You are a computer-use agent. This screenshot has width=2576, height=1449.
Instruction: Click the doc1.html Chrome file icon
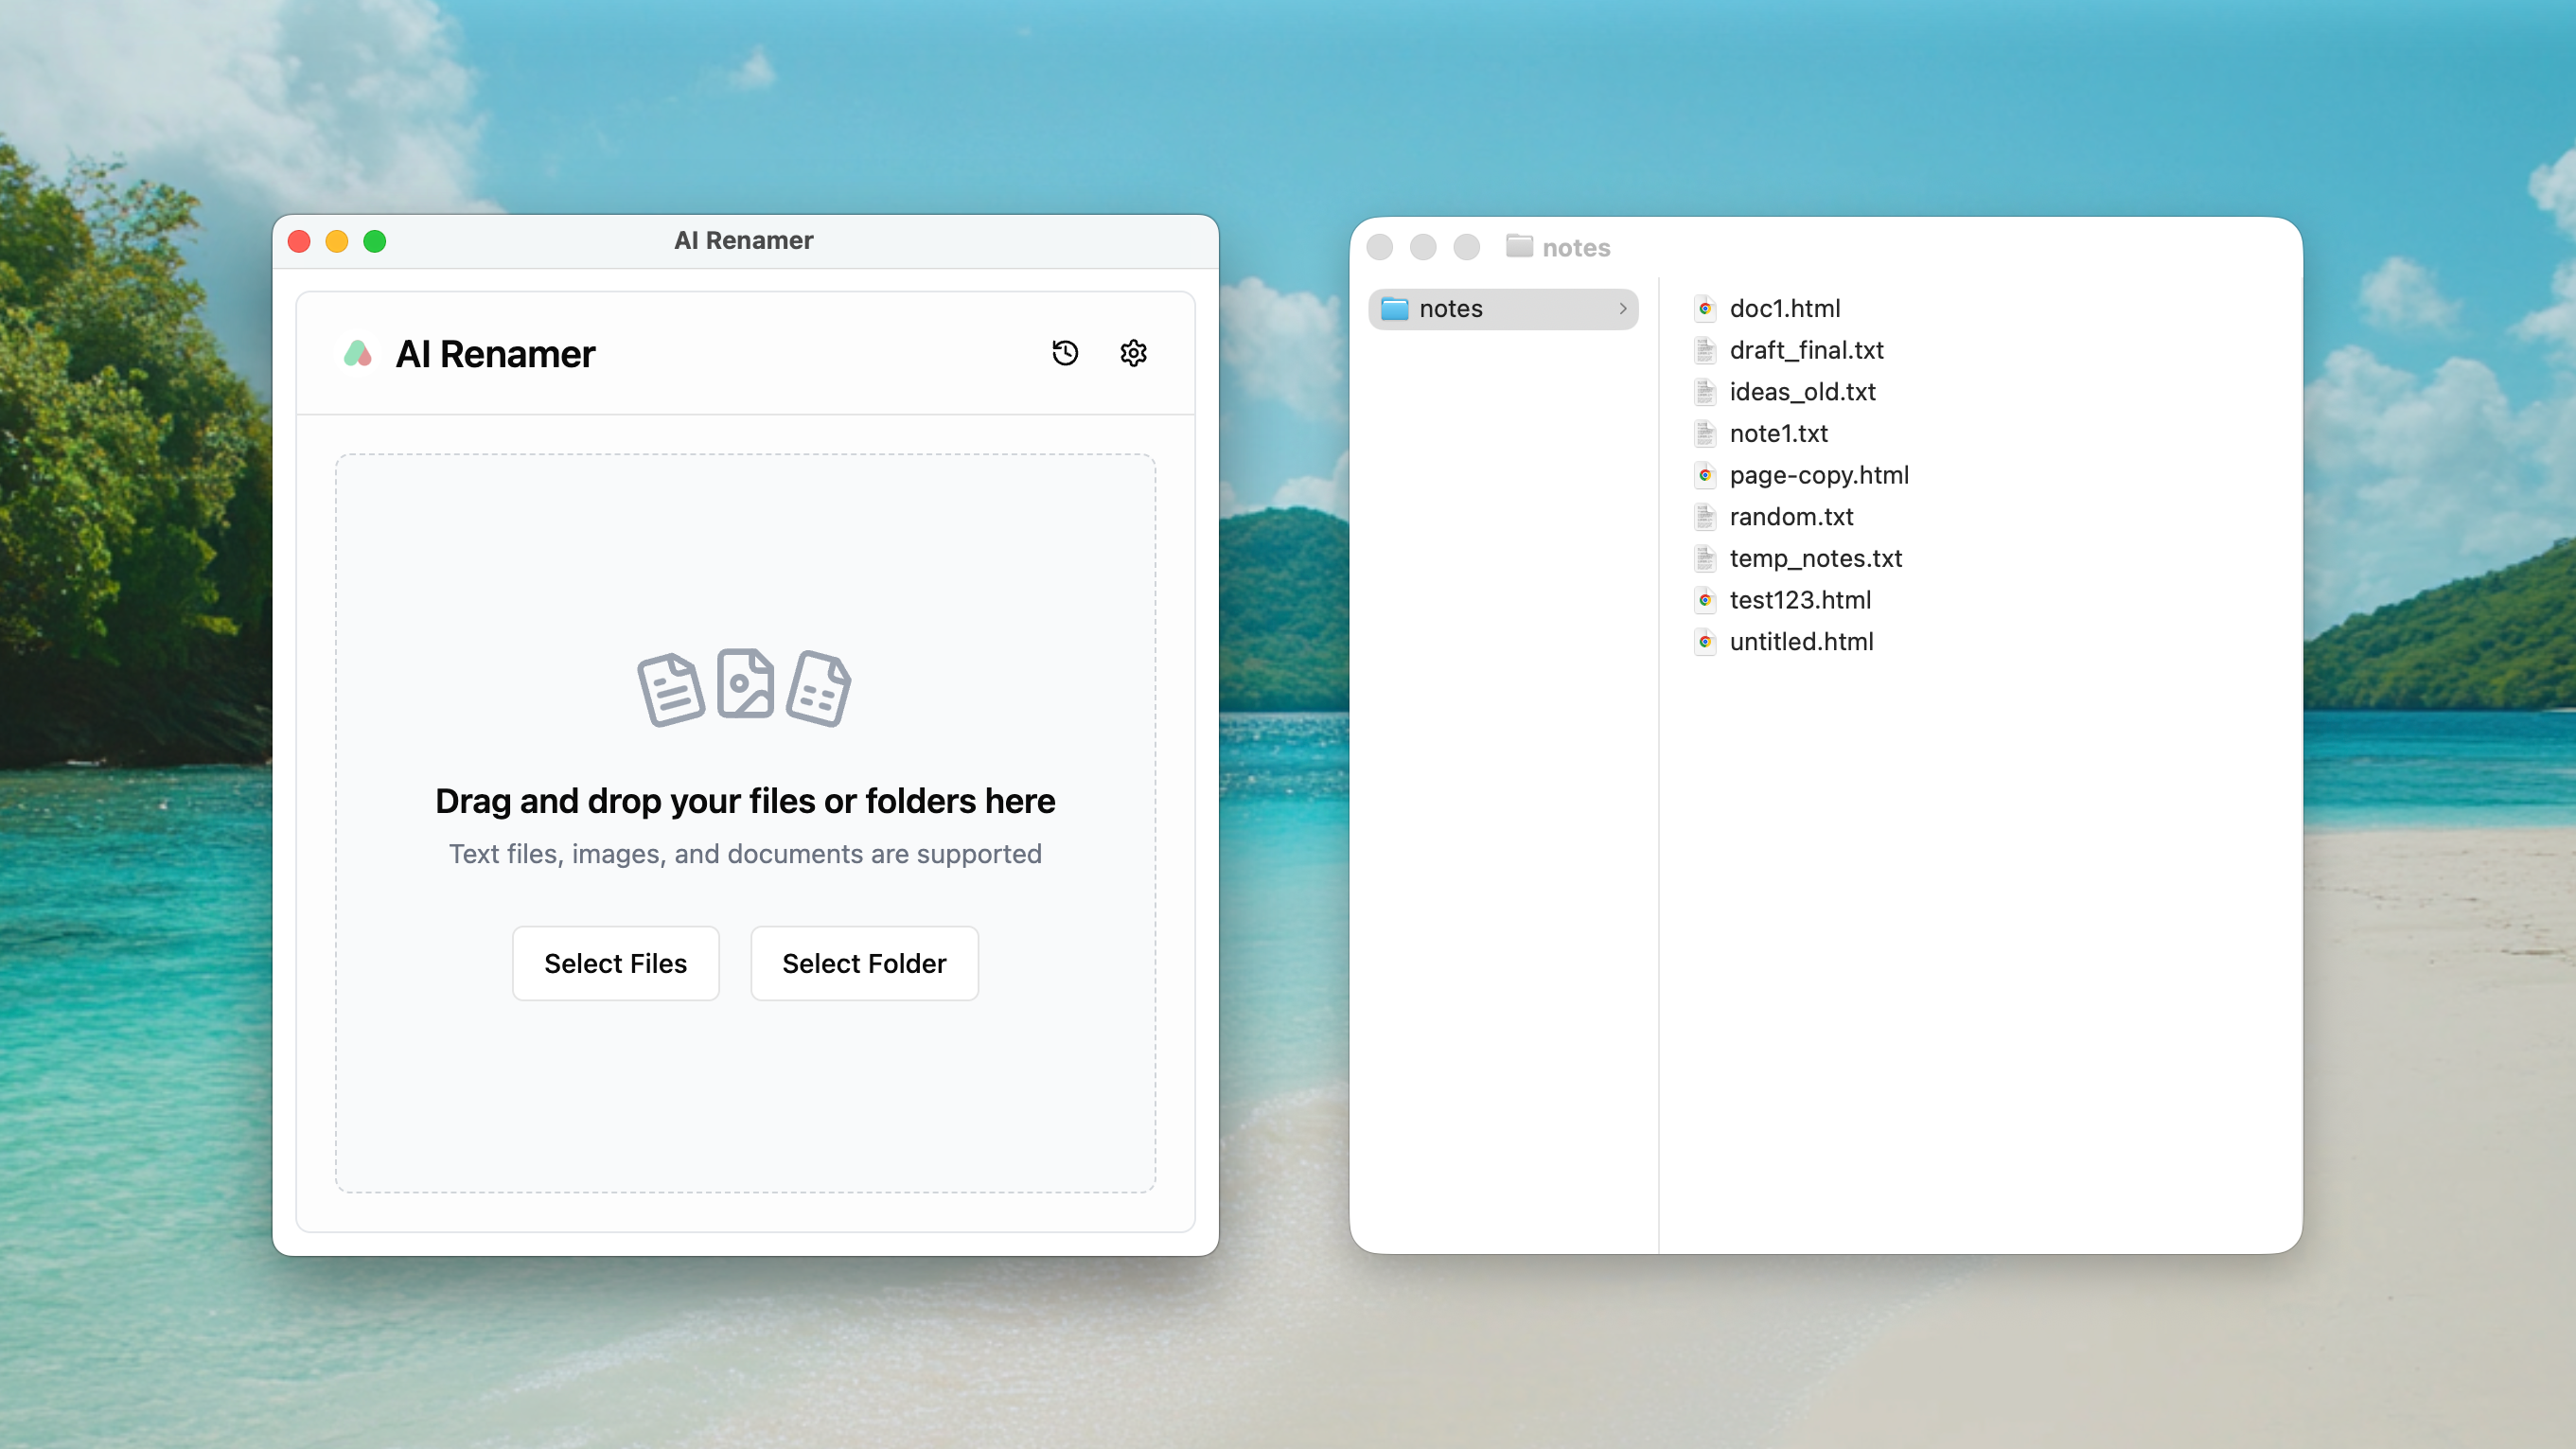pyautogui.click(x=1705, y=309)
